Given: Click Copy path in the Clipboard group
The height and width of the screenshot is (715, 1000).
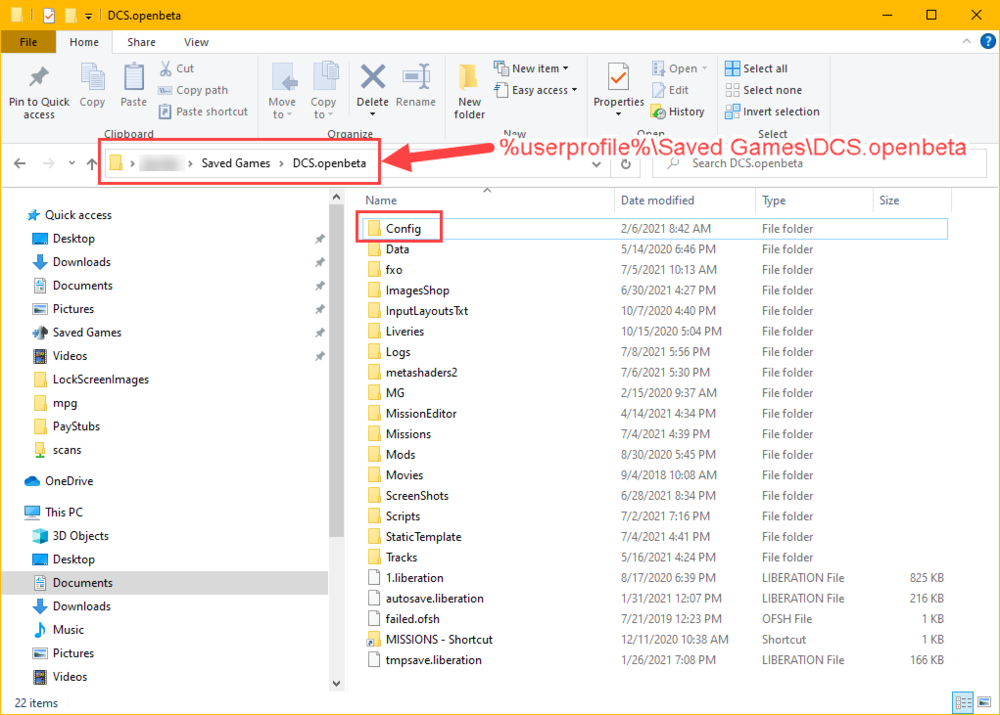Looking at the screenshot, I should click(193, 90).
